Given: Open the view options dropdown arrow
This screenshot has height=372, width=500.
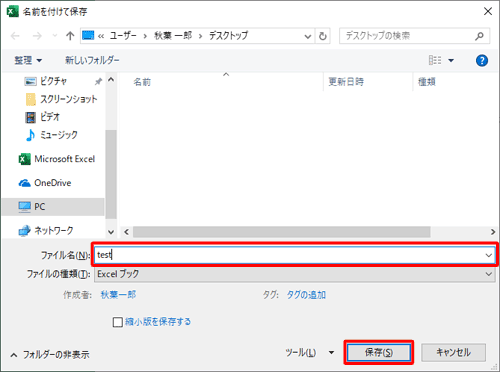Looking at the screenshot, I should click(x=451, y=61).
